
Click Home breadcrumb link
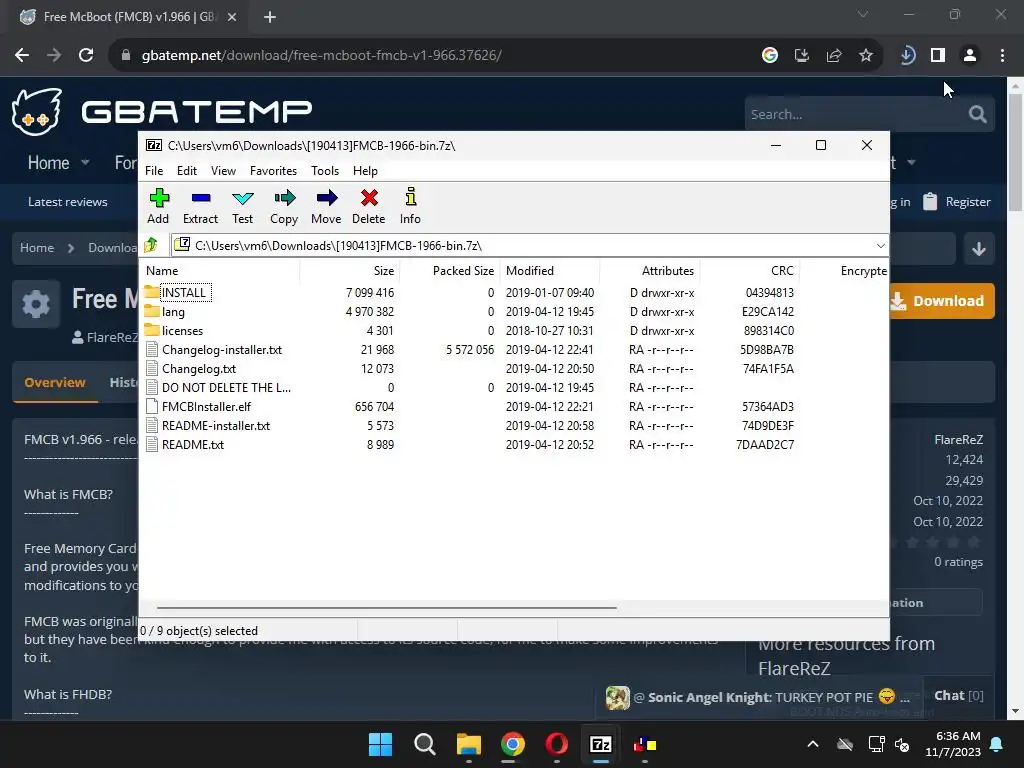pos(37,248)
